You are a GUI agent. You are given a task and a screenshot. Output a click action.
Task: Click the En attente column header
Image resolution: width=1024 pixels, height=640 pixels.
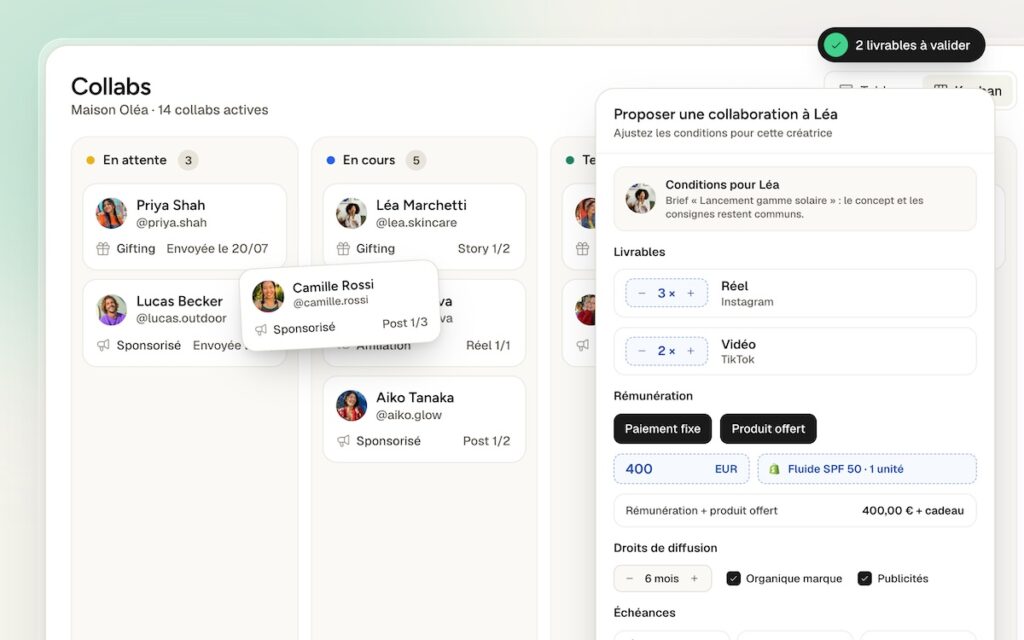pyautogui.click(x=135, y=160)
